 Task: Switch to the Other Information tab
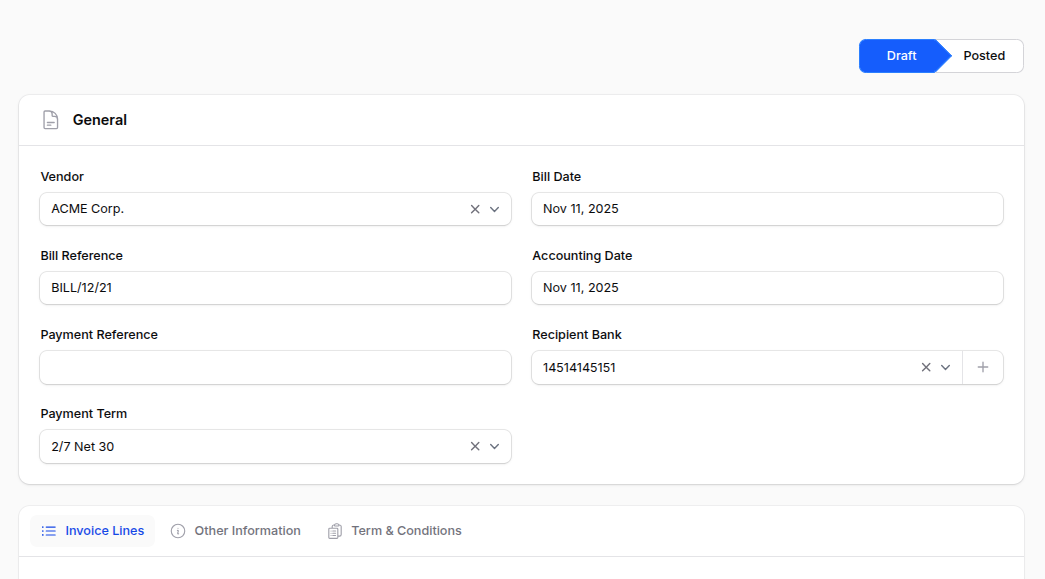point(247,531)
